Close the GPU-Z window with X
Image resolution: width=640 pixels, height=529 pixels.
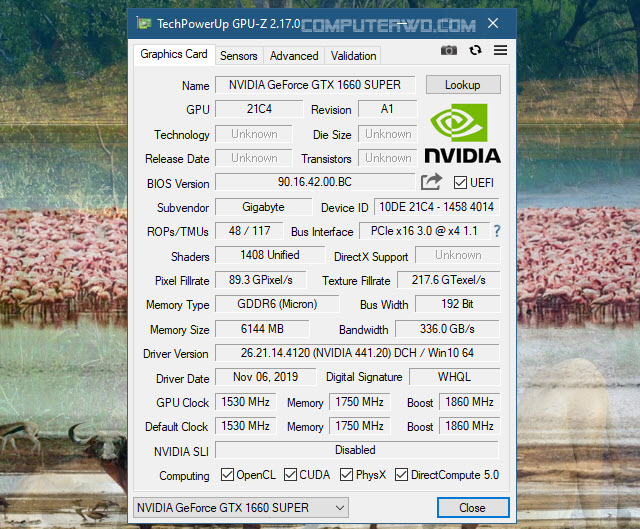[x=493, y=23]
